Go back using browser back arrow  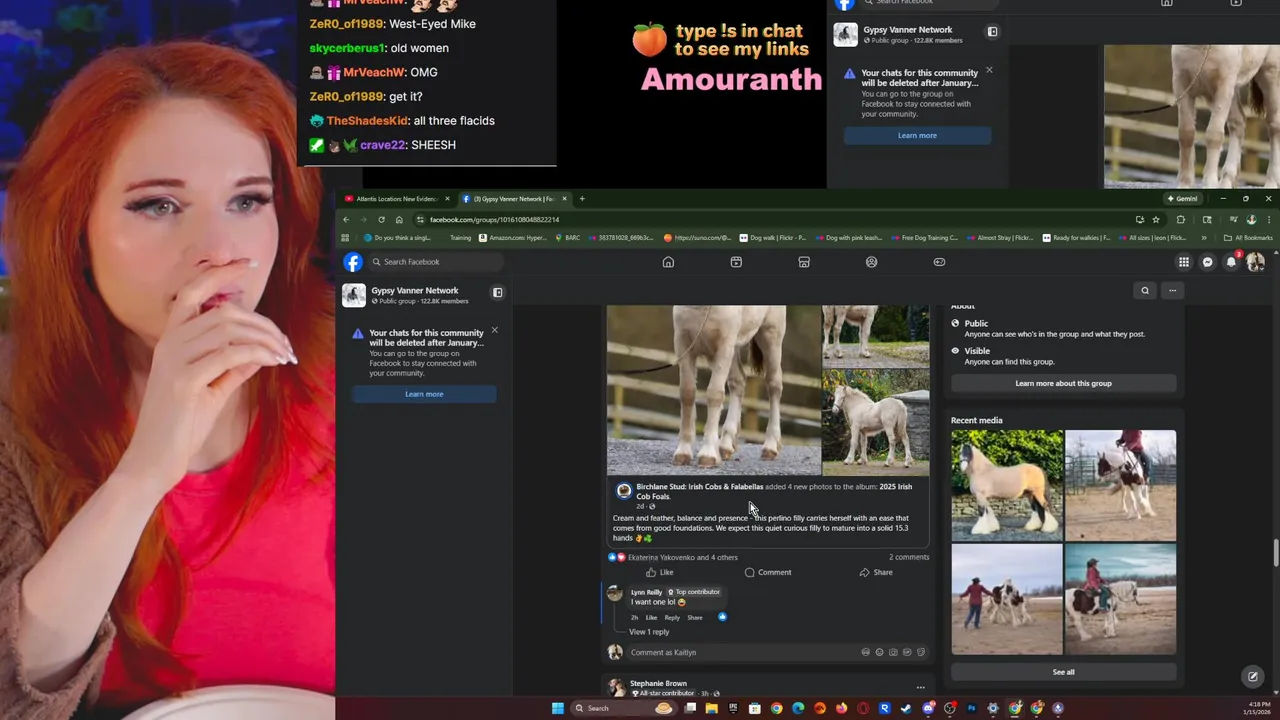tap(346, 219)
